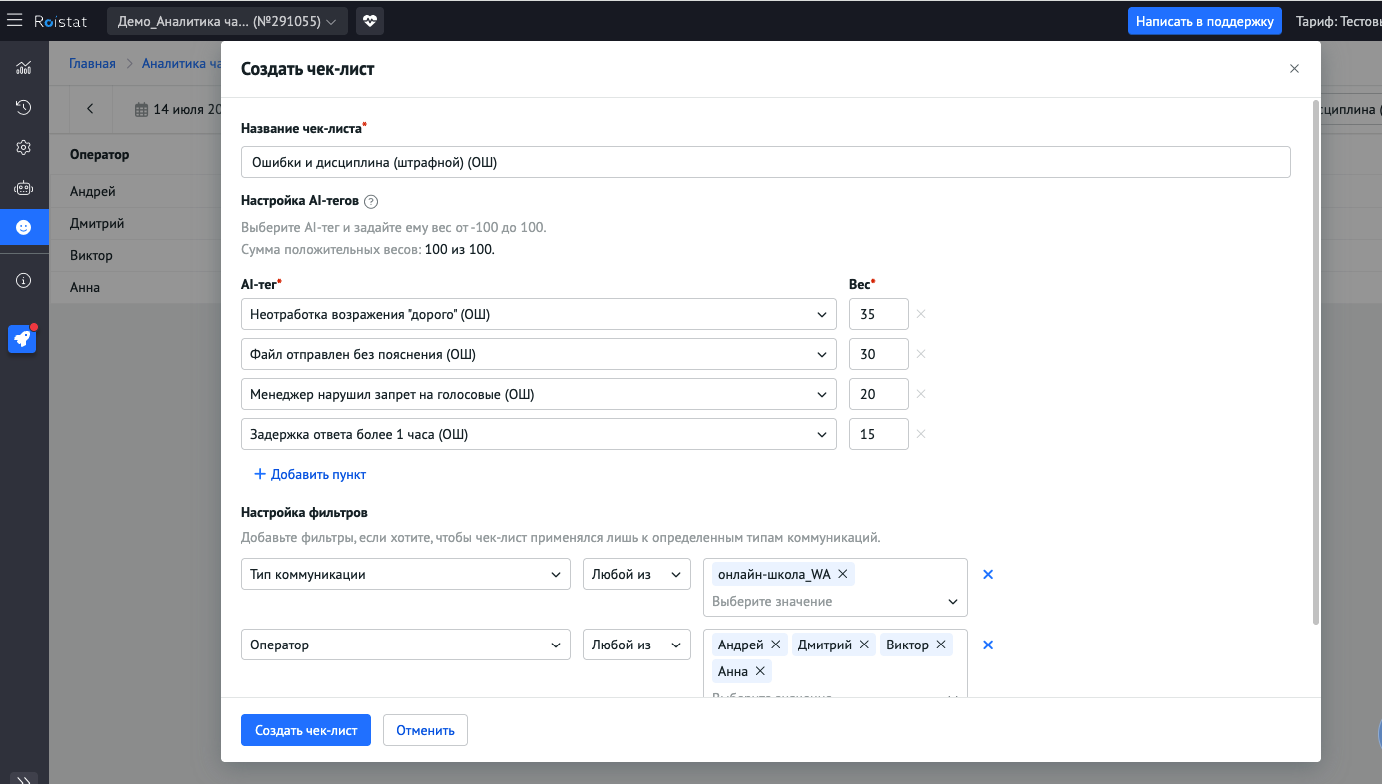
Task: Click the history clock sidebar icon
Action: [24, 107]
